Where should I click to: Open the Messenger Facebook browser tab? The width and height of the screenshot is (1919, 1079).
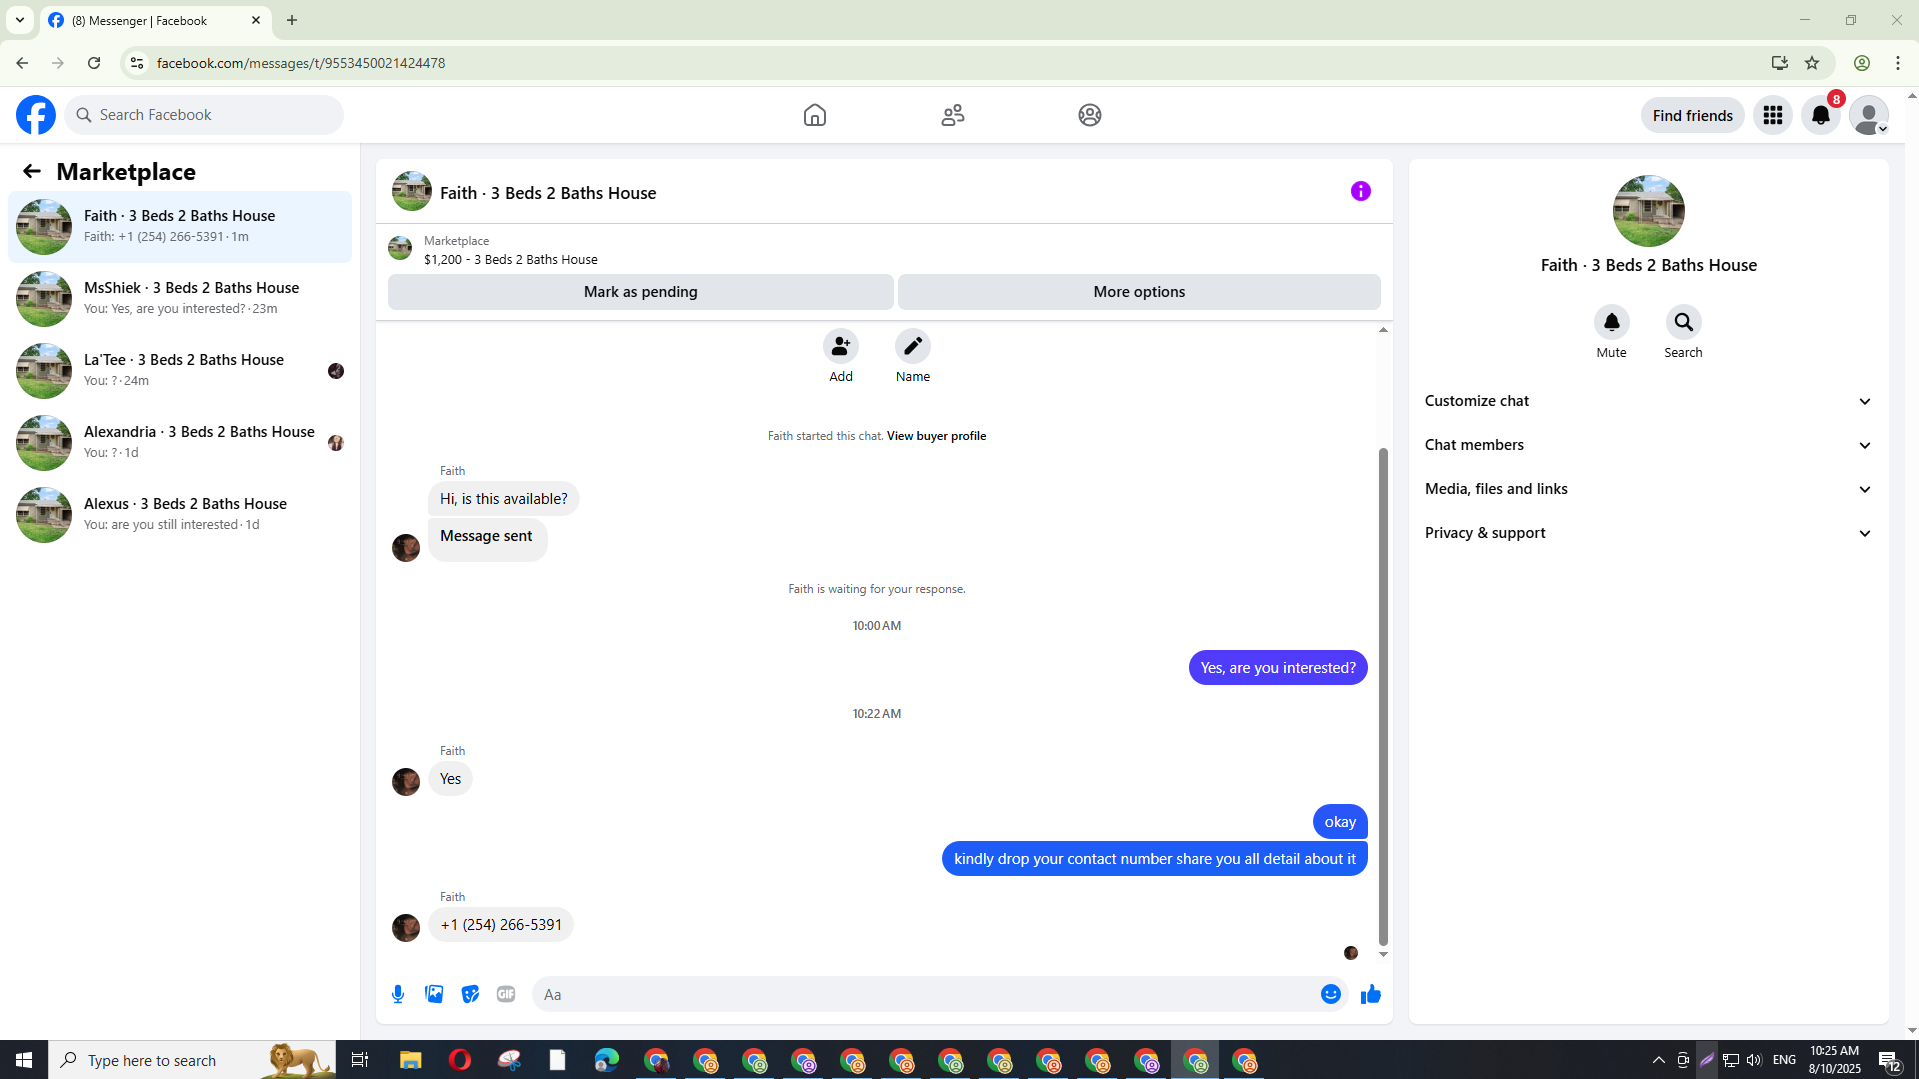pyautogui.click(x=155, y=20)
